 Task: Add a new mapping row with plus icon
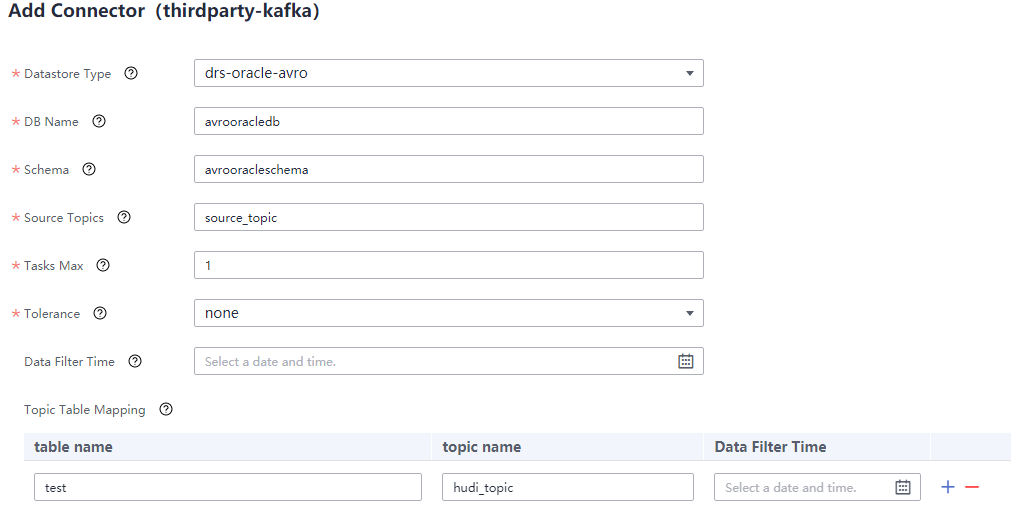(x=948, y=487)
